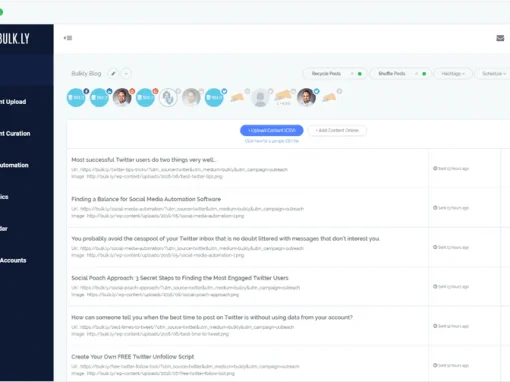Open the mail envelope icon in header
This screenshot has width=510, height=382.
coord(500,38)
